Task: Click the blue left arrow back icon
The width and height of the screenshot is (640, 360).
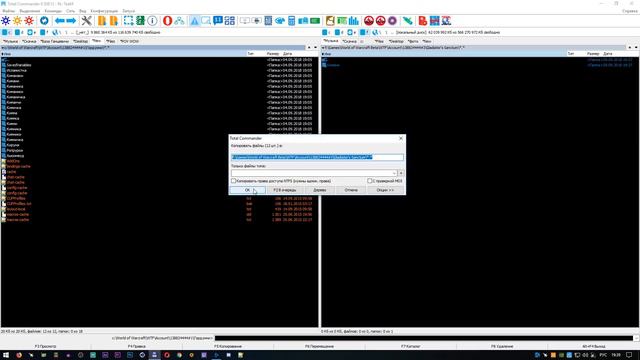Action: coord(60,20)
